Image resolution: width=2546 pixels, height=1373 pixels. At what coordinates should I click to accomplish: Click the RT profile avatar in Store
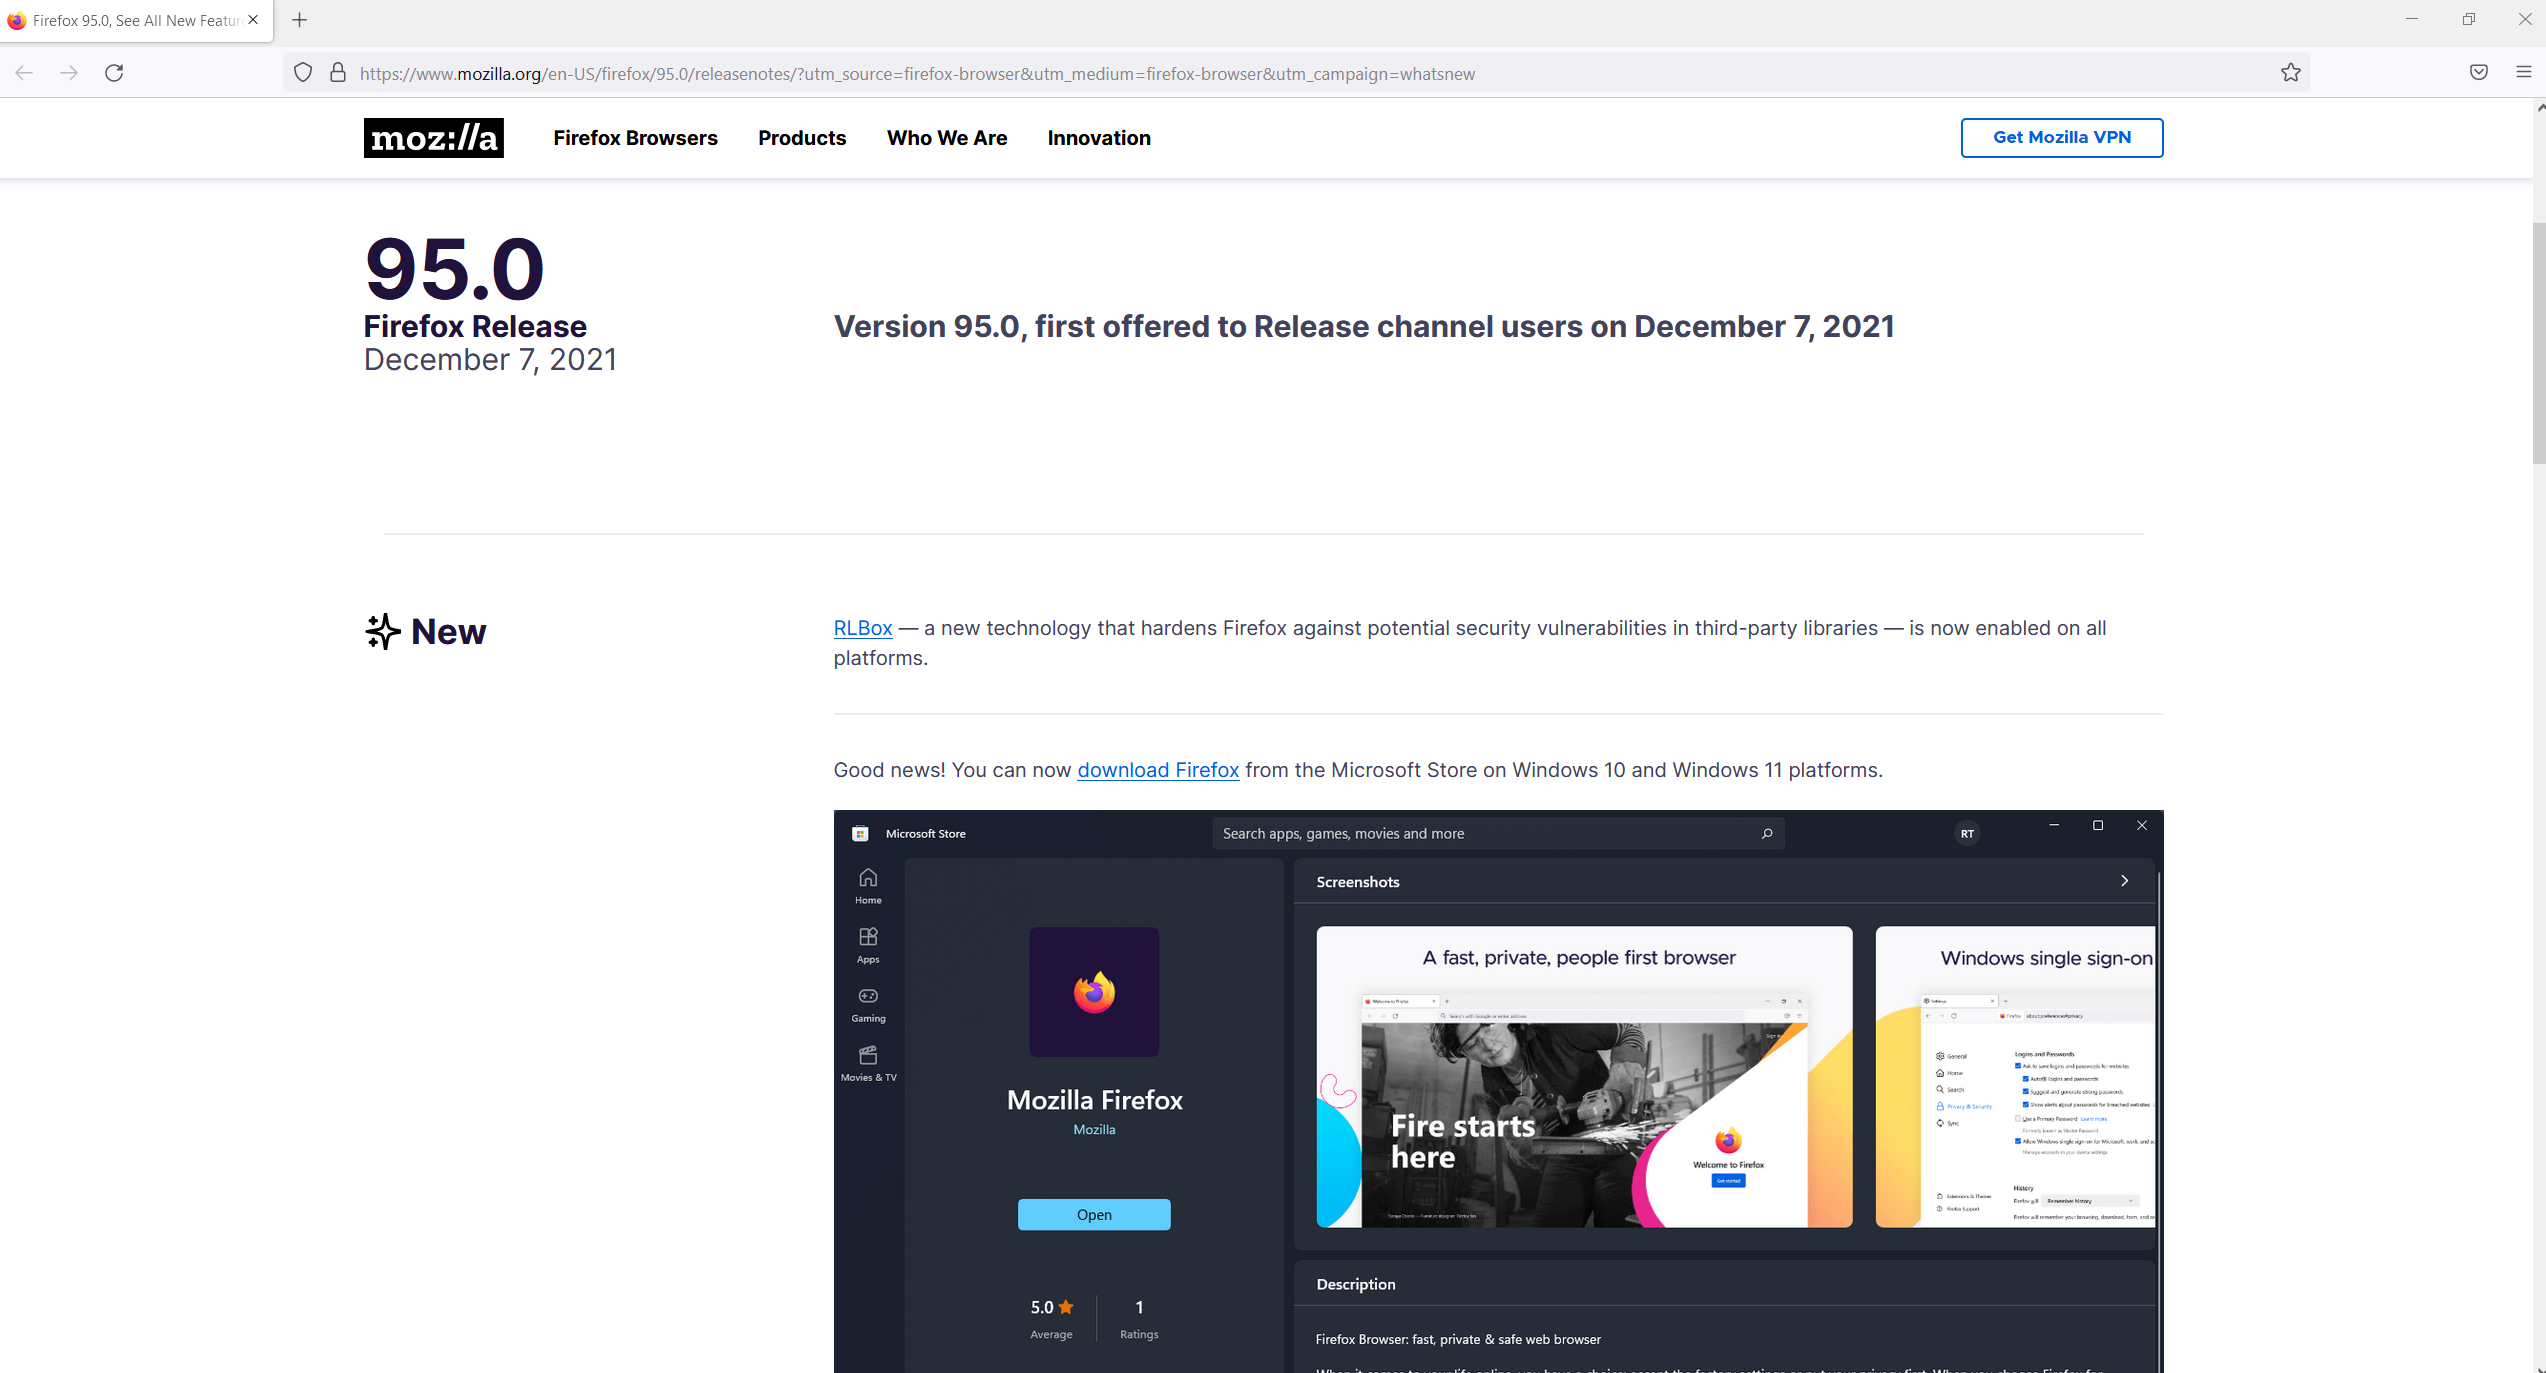tap(1967, 833)
